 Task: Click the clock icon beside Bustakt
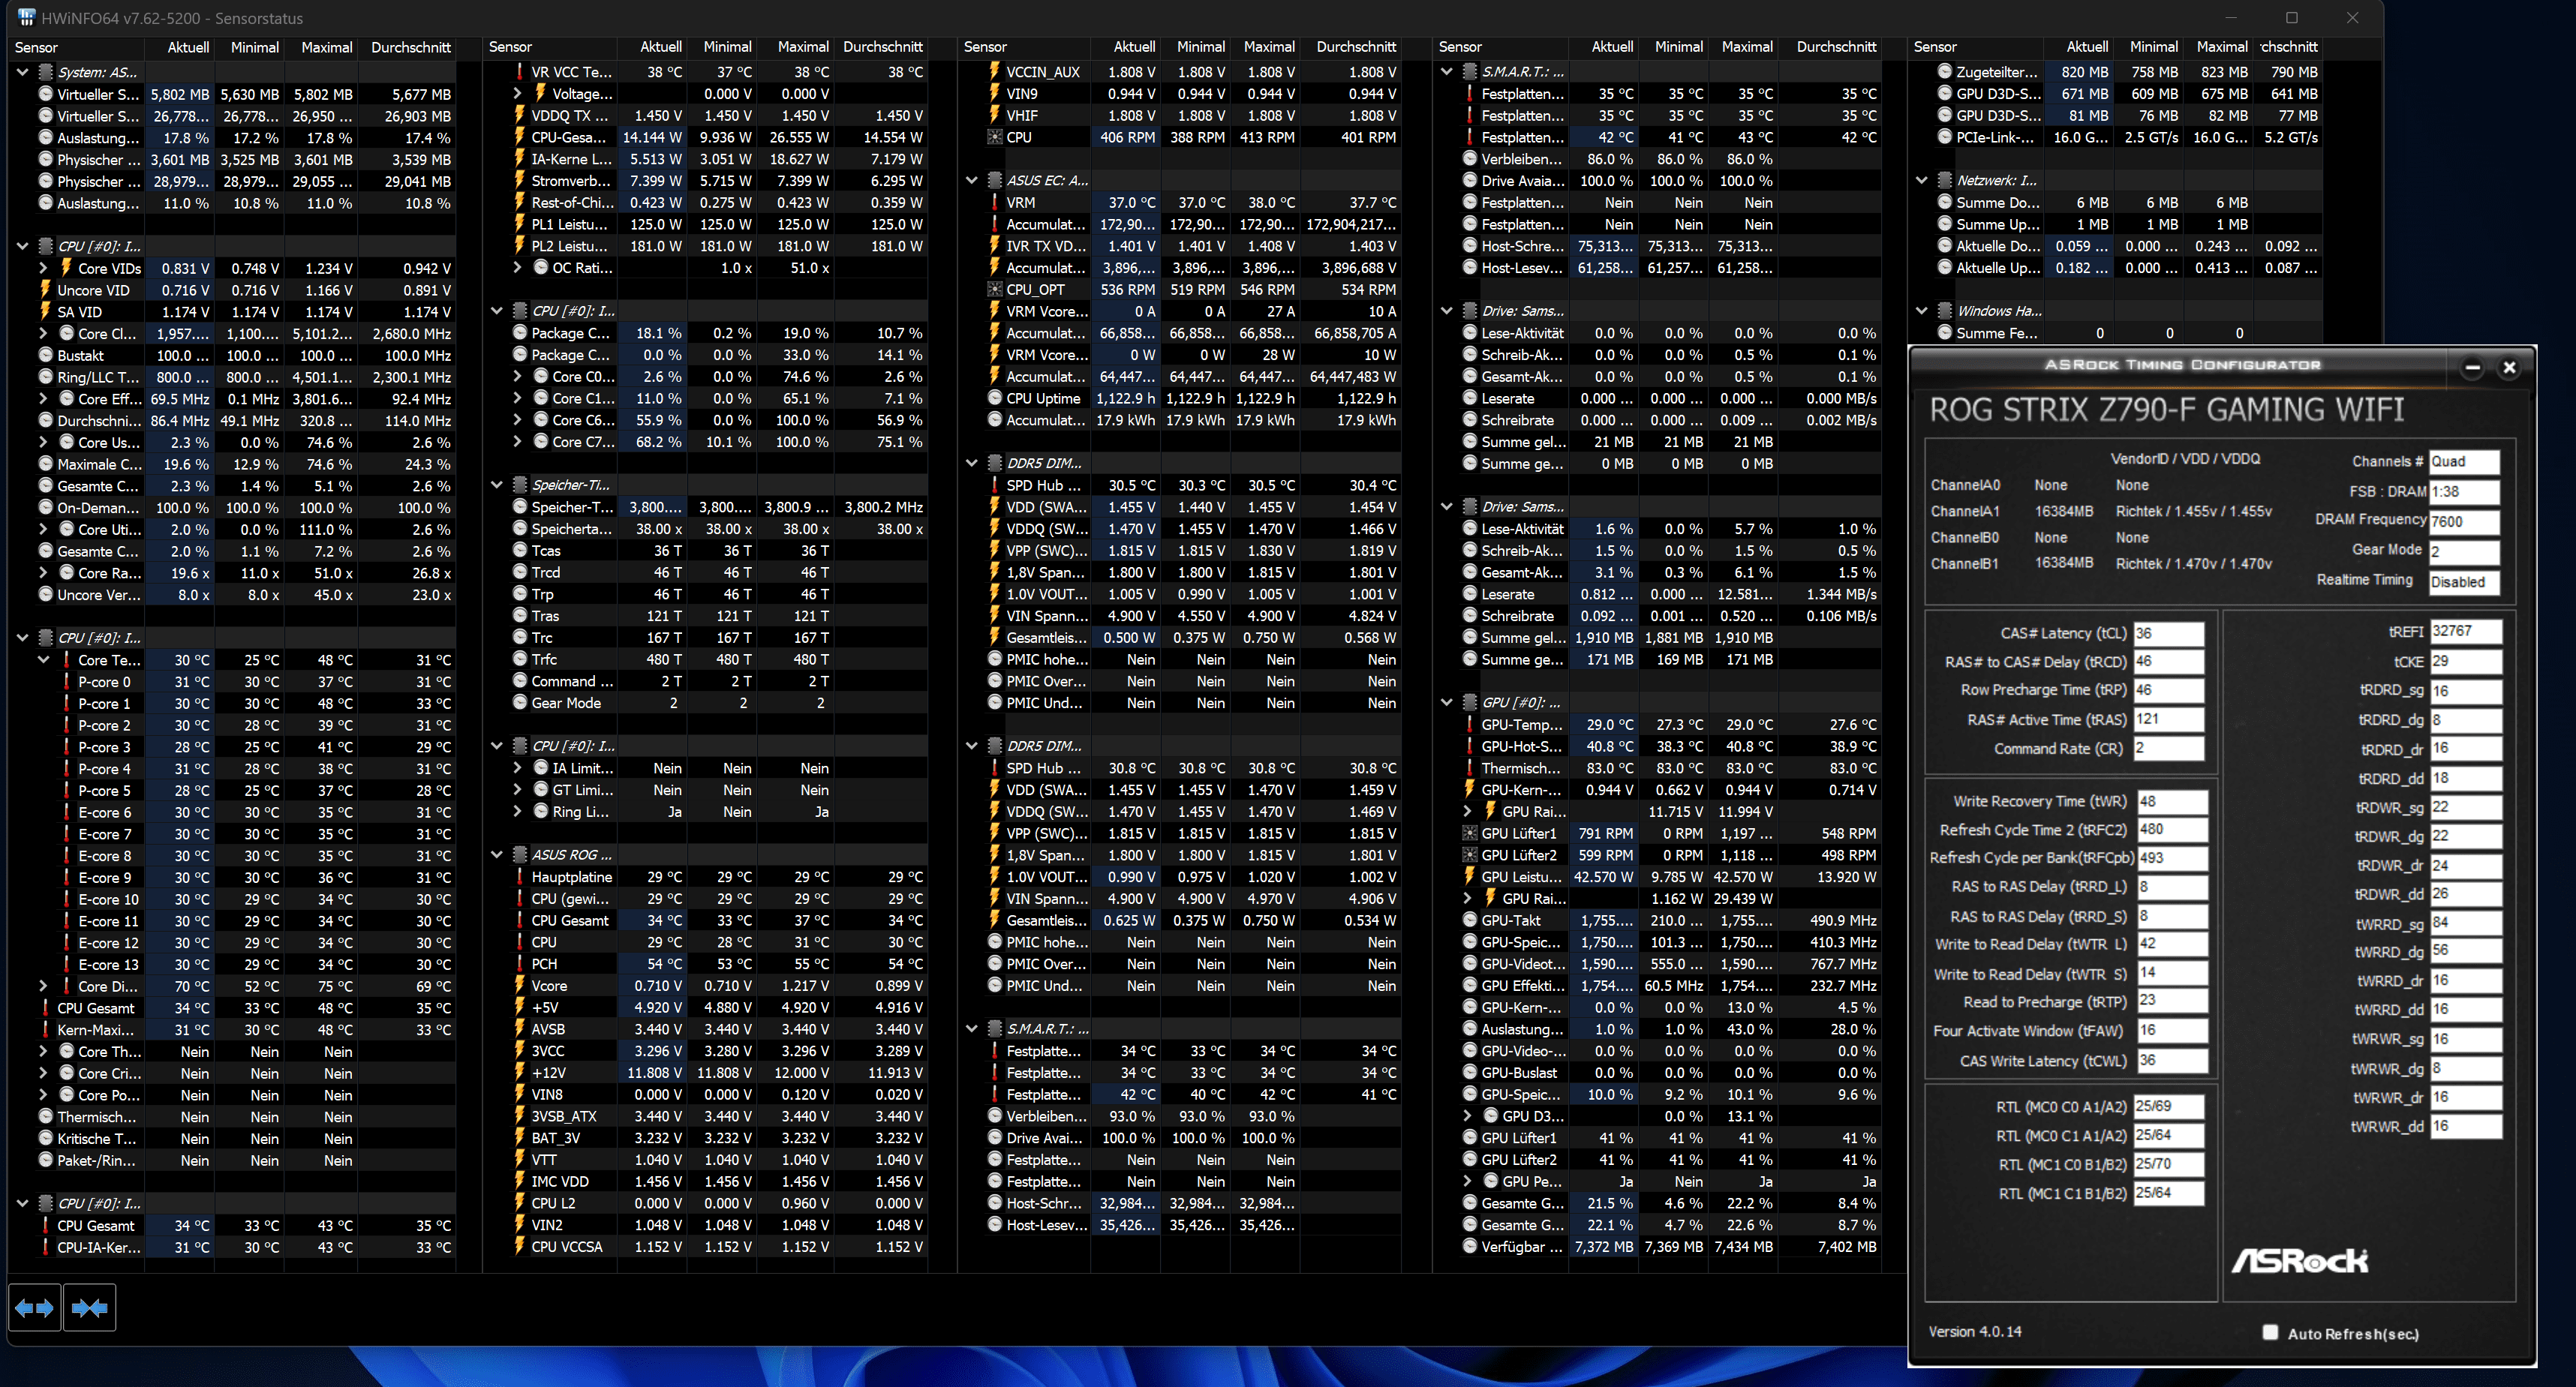click(x=46, y=355)
